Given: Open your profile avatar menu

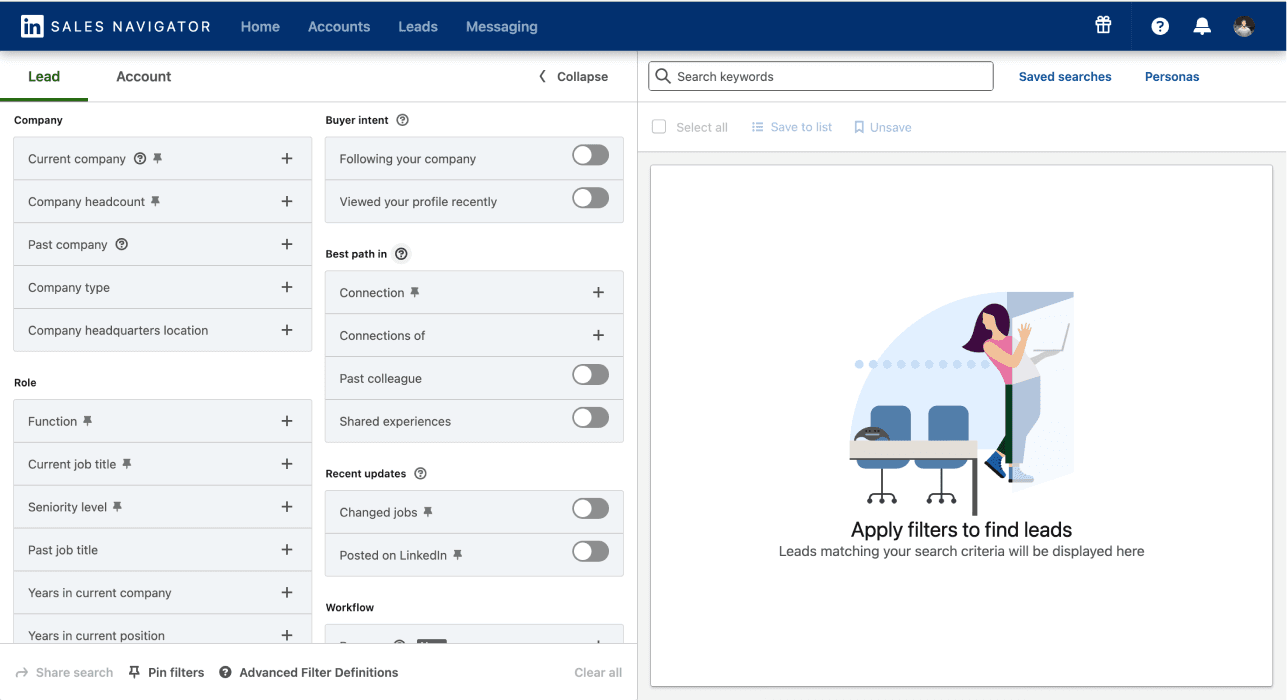Looking at the screenshot, I should 1243,25.
